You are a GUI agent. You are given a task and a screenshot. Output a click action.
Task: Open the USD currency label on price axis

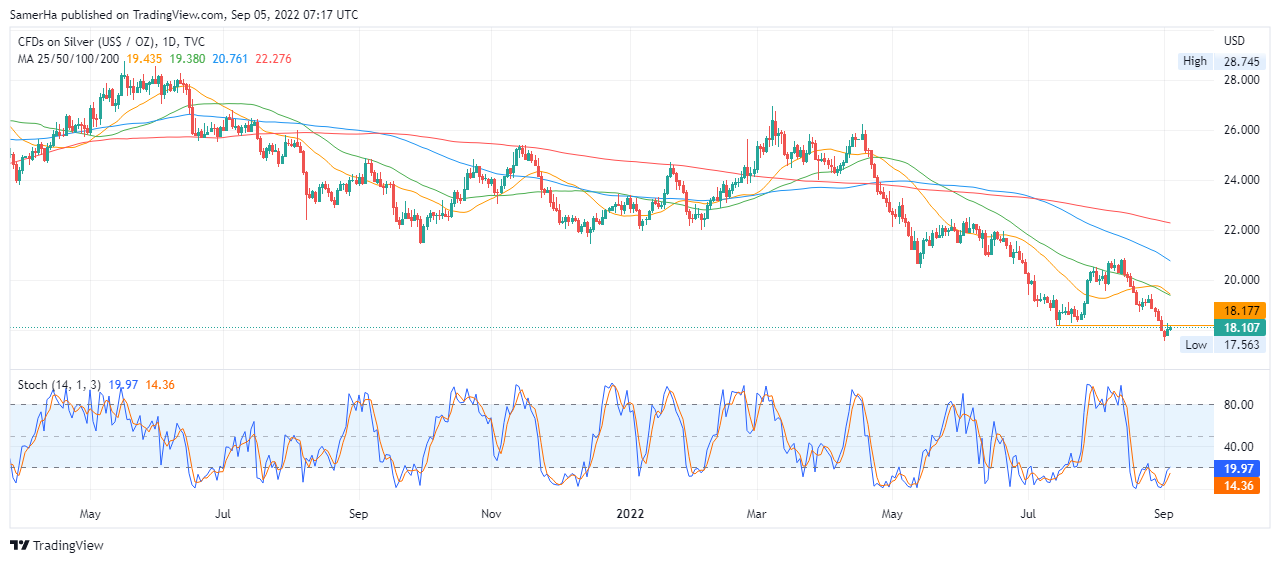click(1234, 41)
